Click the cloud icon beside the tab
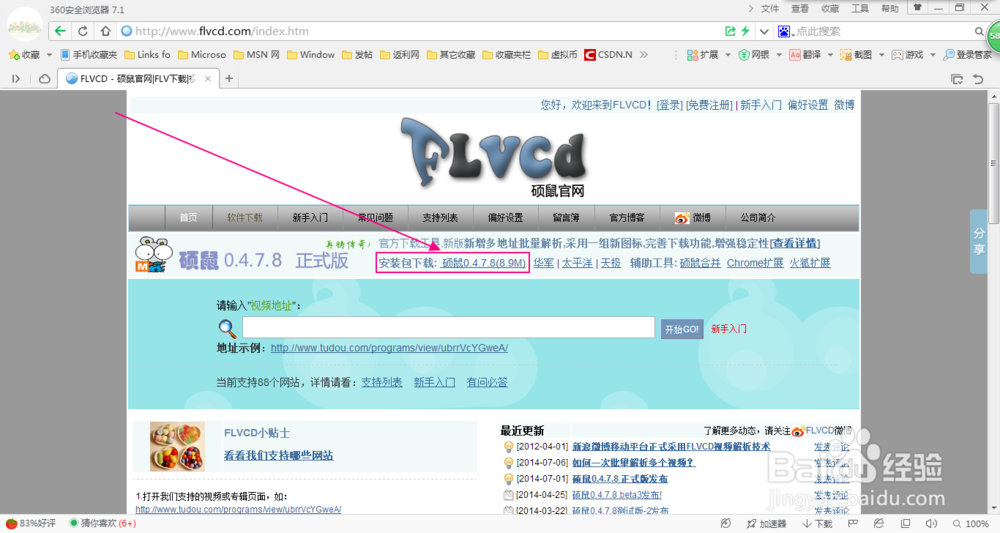Viewport: 1000px width, 533px height. pos(45,78)
